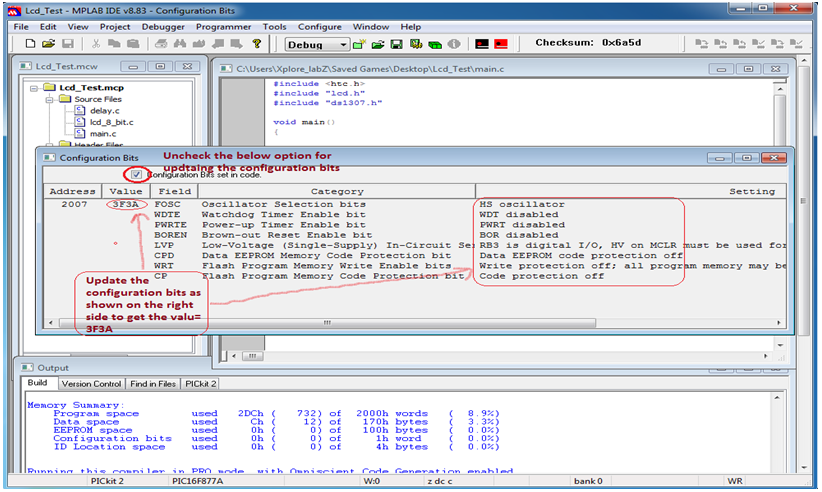Switch to the Find in Files tab
The height and width of the screenshot is (492, 822).
153,384
